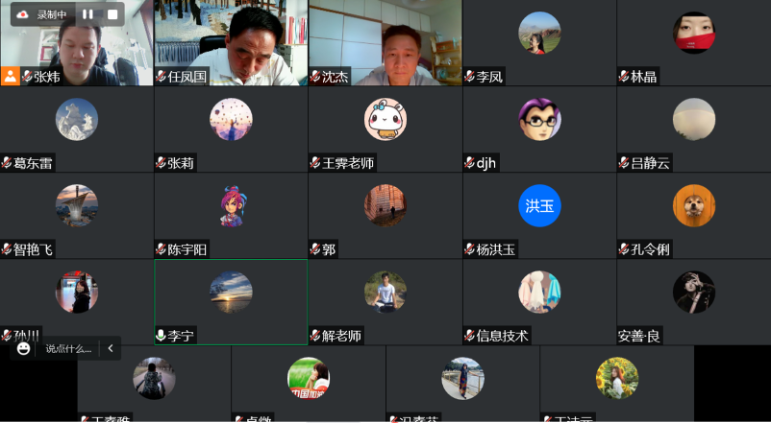Click 李宁's sunset lake avatar
Image resolution: width=772 pixels, height=424 pixels.
click(231, 292)
